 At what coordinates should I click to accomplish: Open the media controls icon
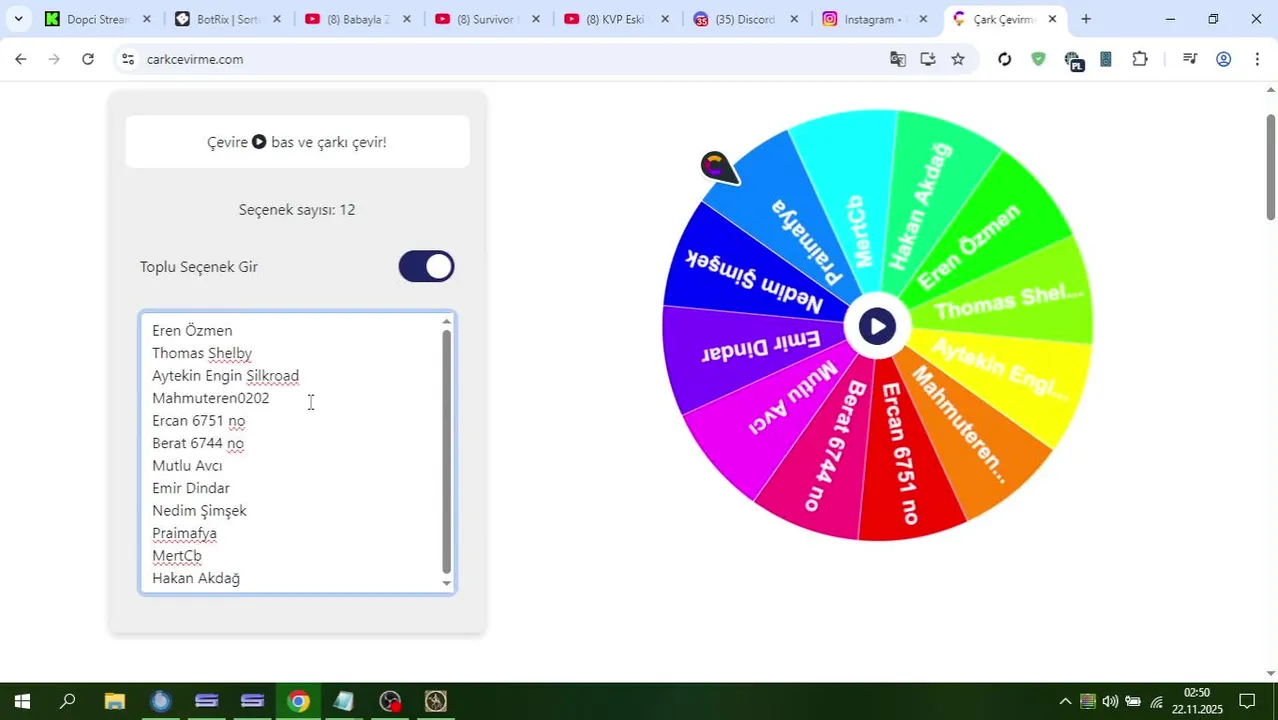[1190, 59]
